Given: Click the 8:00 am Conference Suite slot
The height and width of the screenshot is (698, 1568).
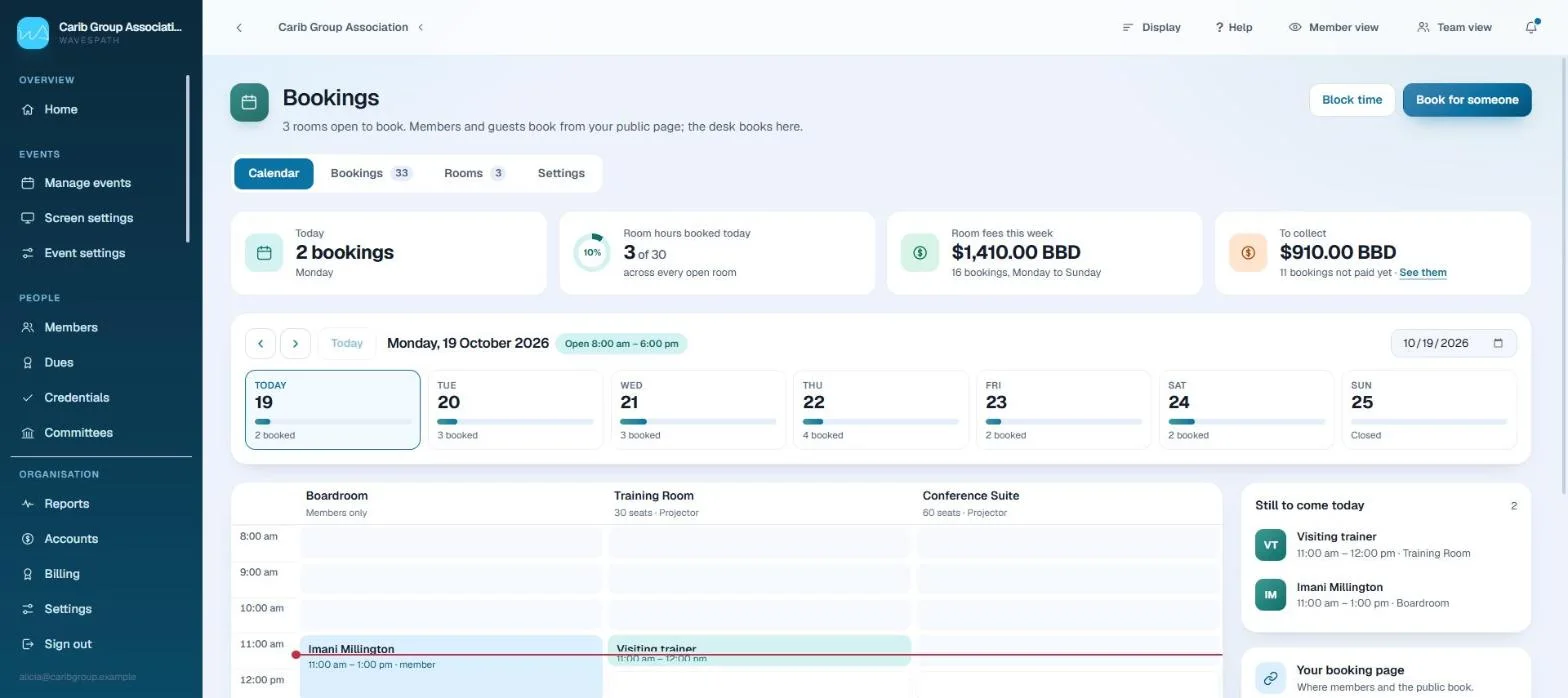Looking at the screenshot, I should coord(1067,543).
